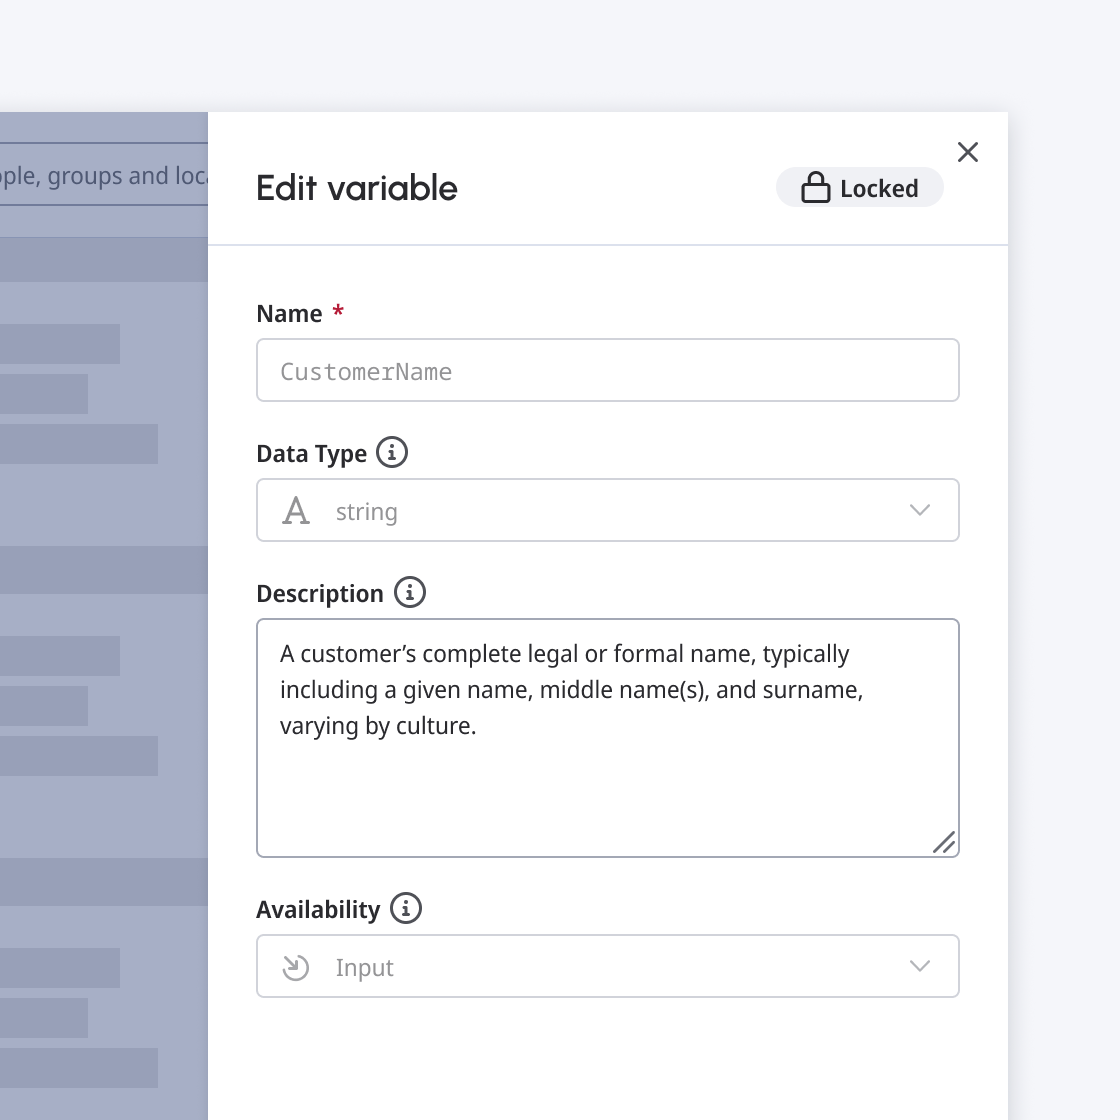
Task: Click the Data Type label text
Action: pyautogui.click(x=311, y=454)
